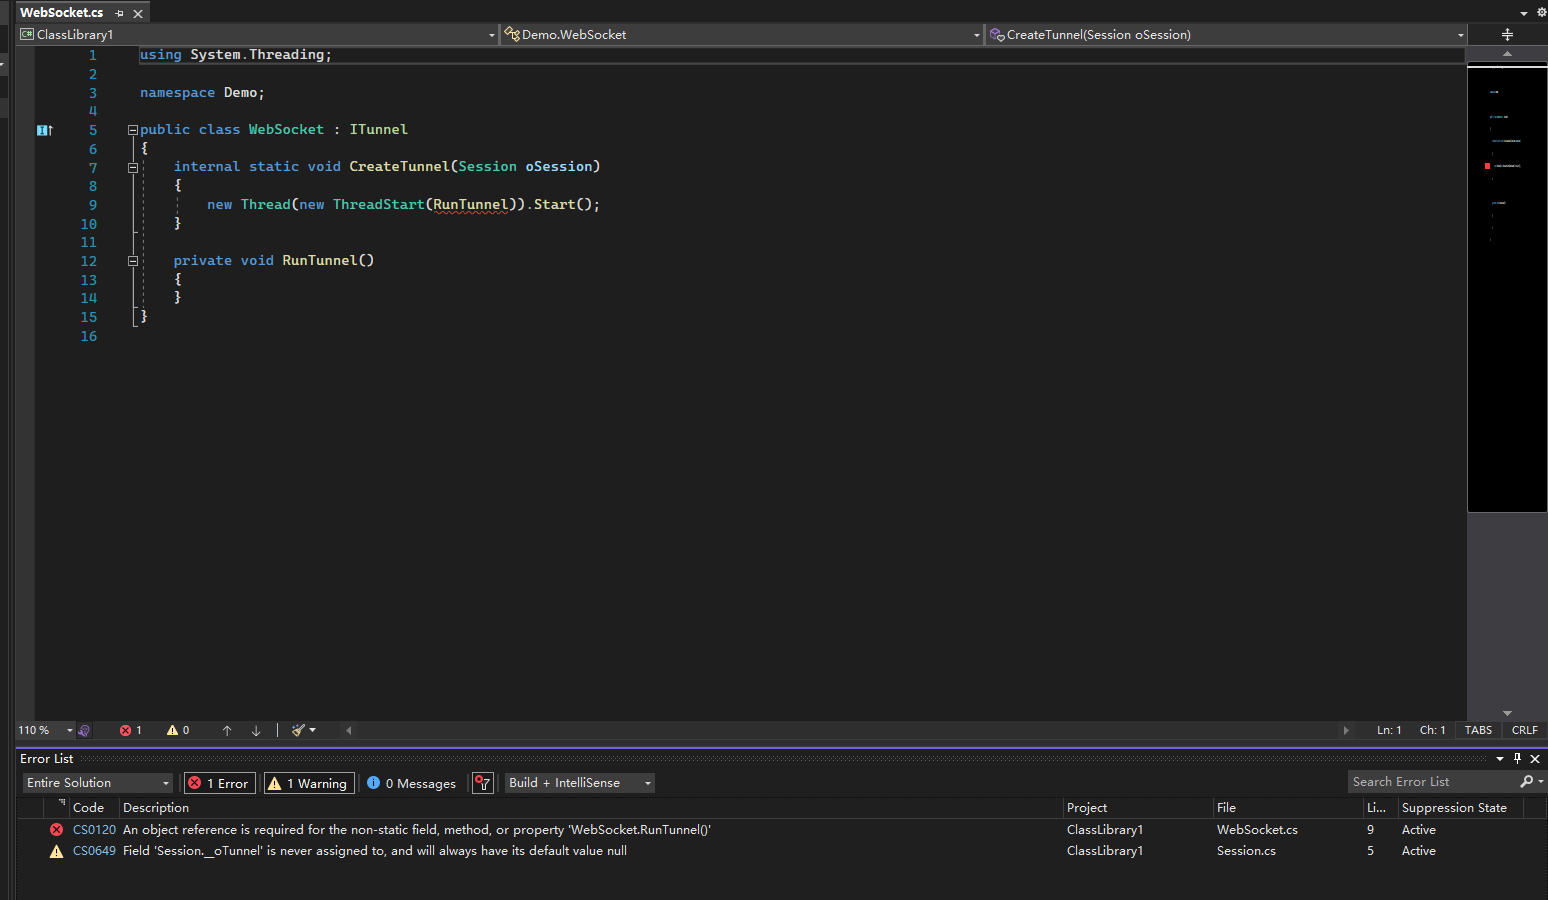The image size is (1548, 900).
Task: Toggle the 1 Warning filter button
Action: pyautogui.click(x=308, y=783)
